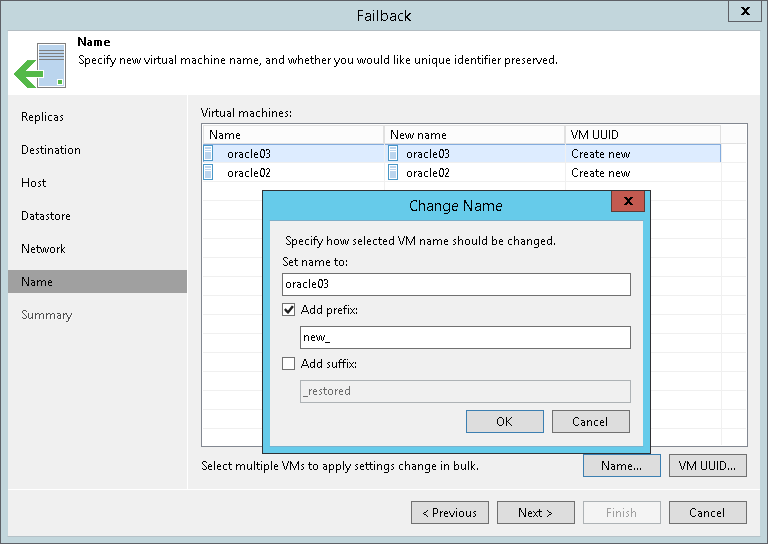Click the prefix text field containing new_
This screenshot has height=544, width=768.
point(465,338)
